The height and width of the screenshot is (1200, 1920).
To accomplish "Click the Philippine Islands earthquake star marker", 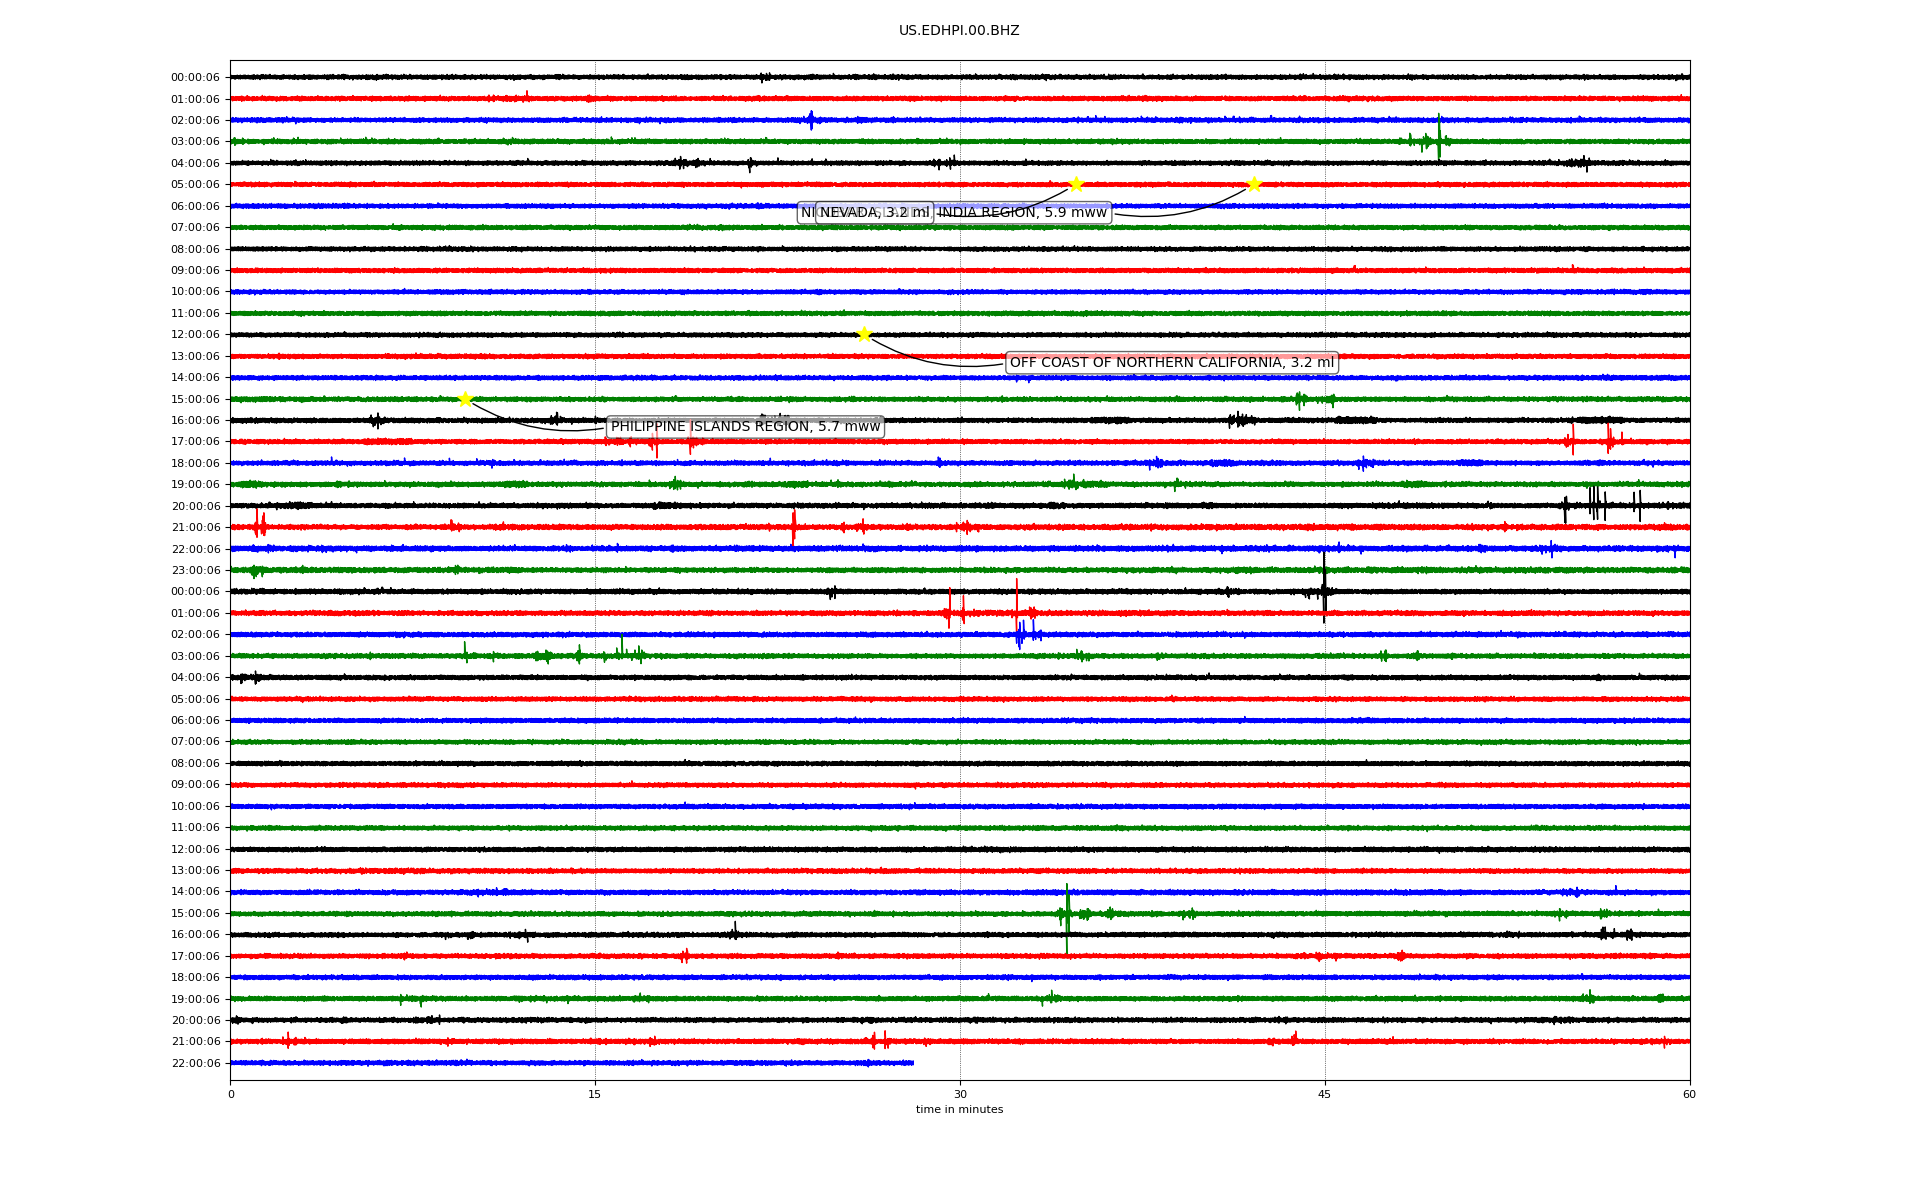I will click(x=465, y=399).
